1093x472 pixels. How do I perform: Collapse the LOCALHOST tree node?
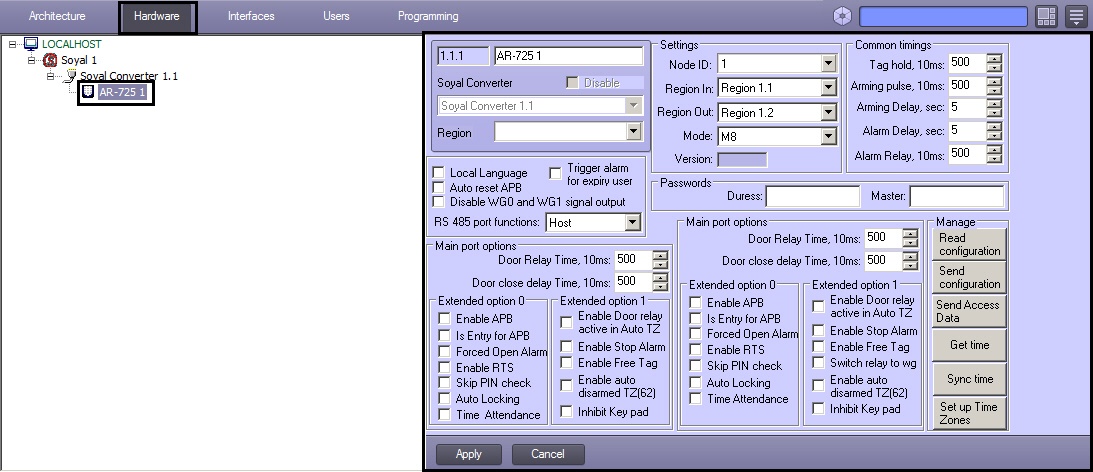point(13,44)
